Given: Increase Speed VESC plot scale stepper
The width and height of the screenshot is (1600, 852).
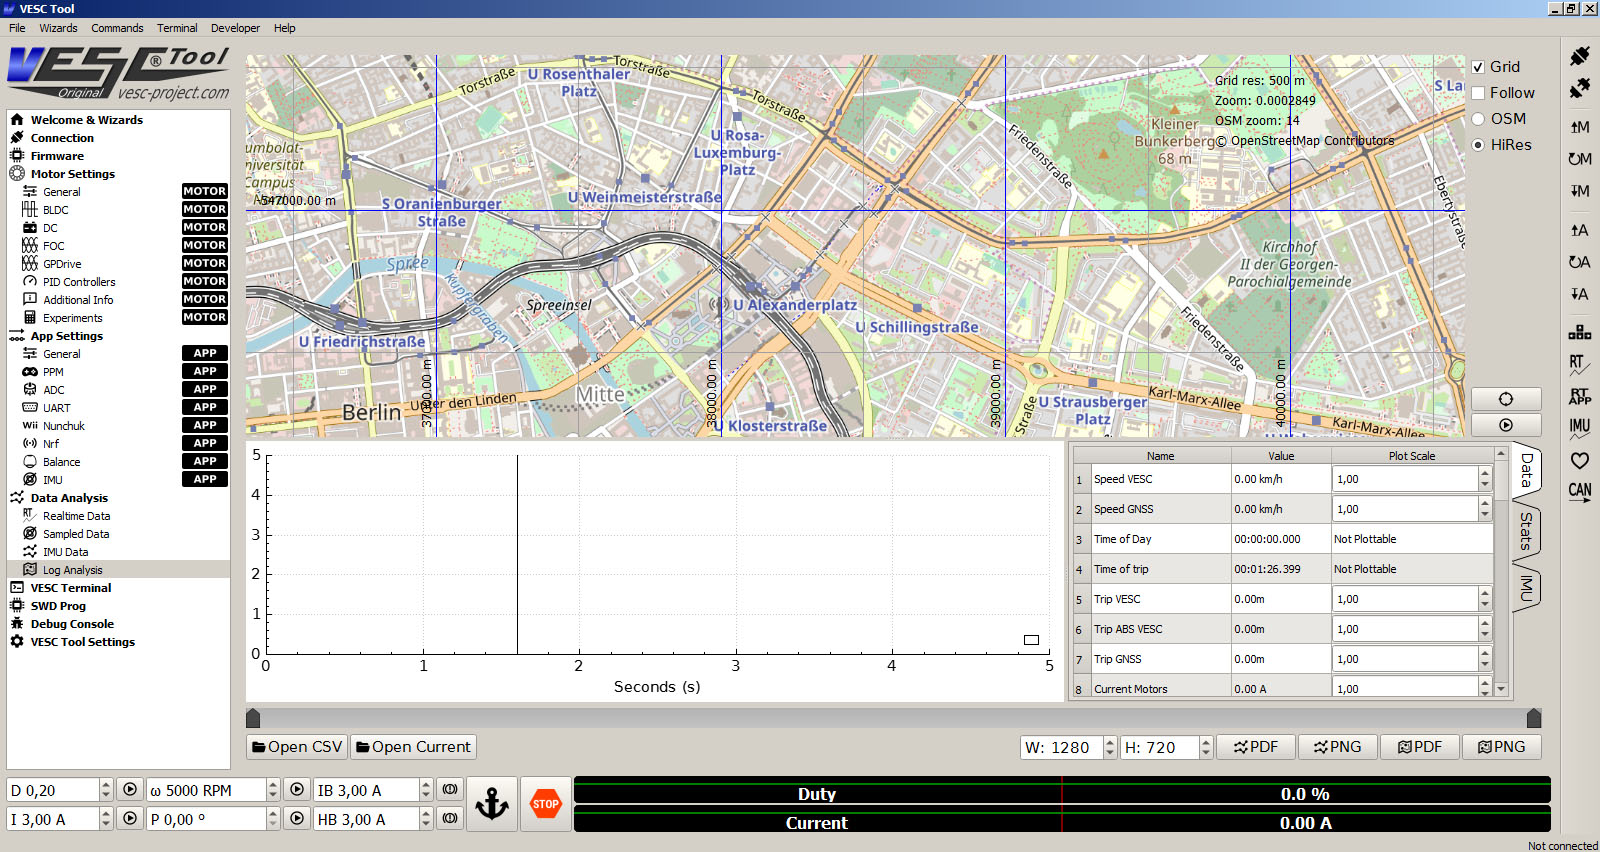Looking at the screenshot, I should pos(1485,474).
